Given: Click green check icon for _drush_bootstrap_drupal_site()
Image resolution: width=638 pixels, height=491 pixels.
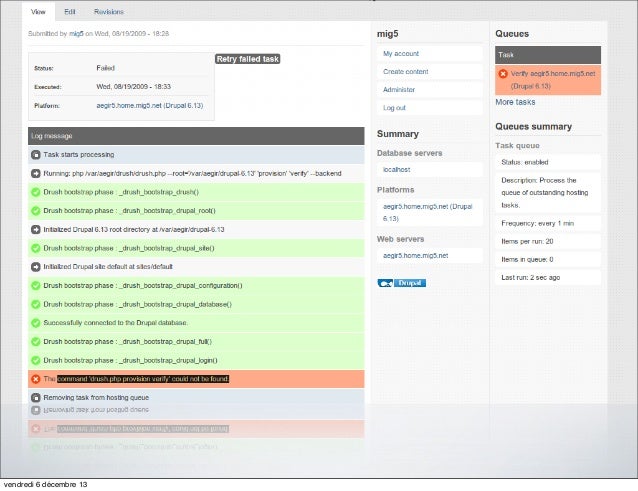Looking at the screenshot, I should tap(36, 248).
